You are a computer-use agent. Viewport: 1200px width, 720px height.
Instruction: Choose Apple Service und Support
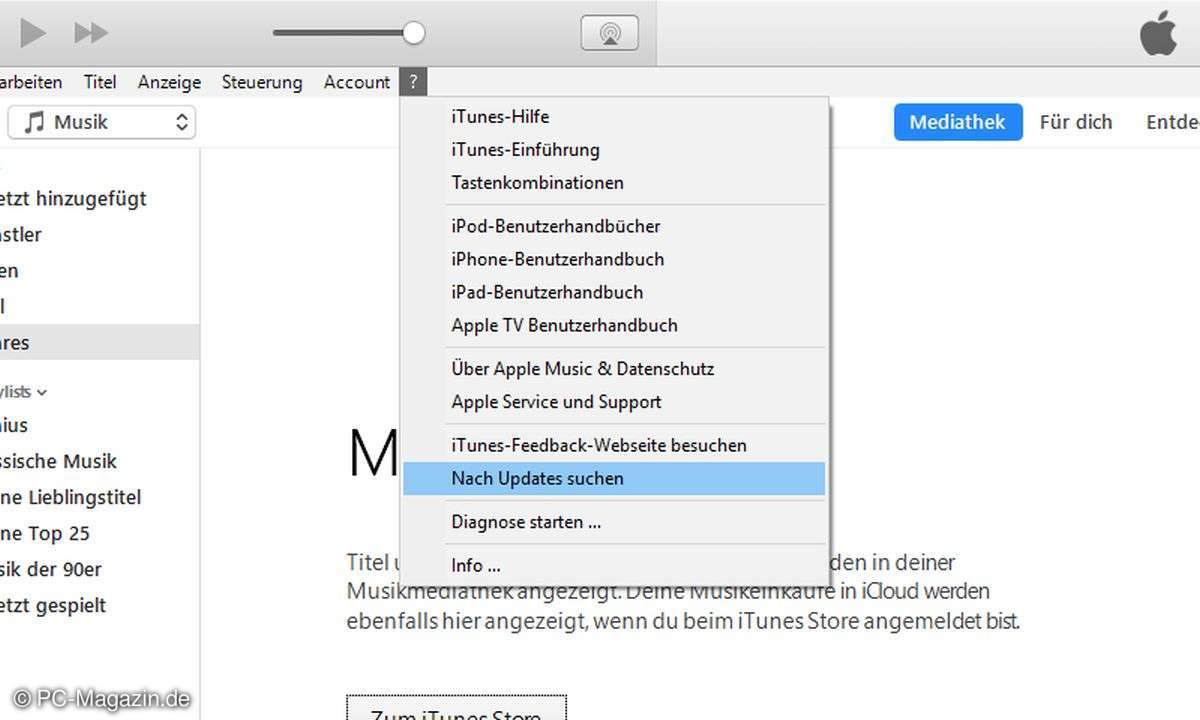(x=614, y=402)
